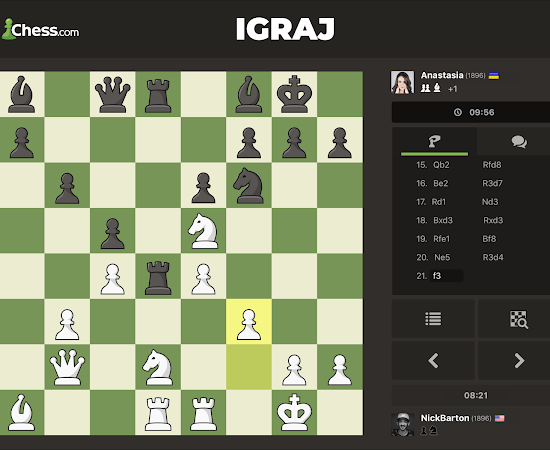The height and width of the screenshot is (450, 550).
Task: Go to the next move arrow
Action: click(x=519, y=360)
